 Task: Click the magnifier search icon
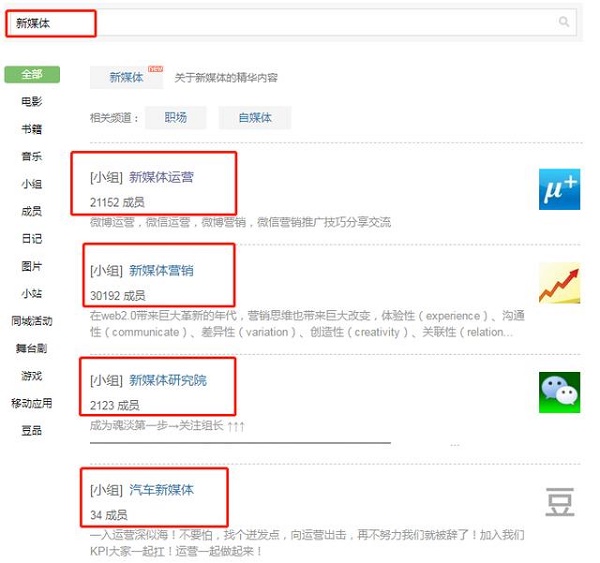563,22
